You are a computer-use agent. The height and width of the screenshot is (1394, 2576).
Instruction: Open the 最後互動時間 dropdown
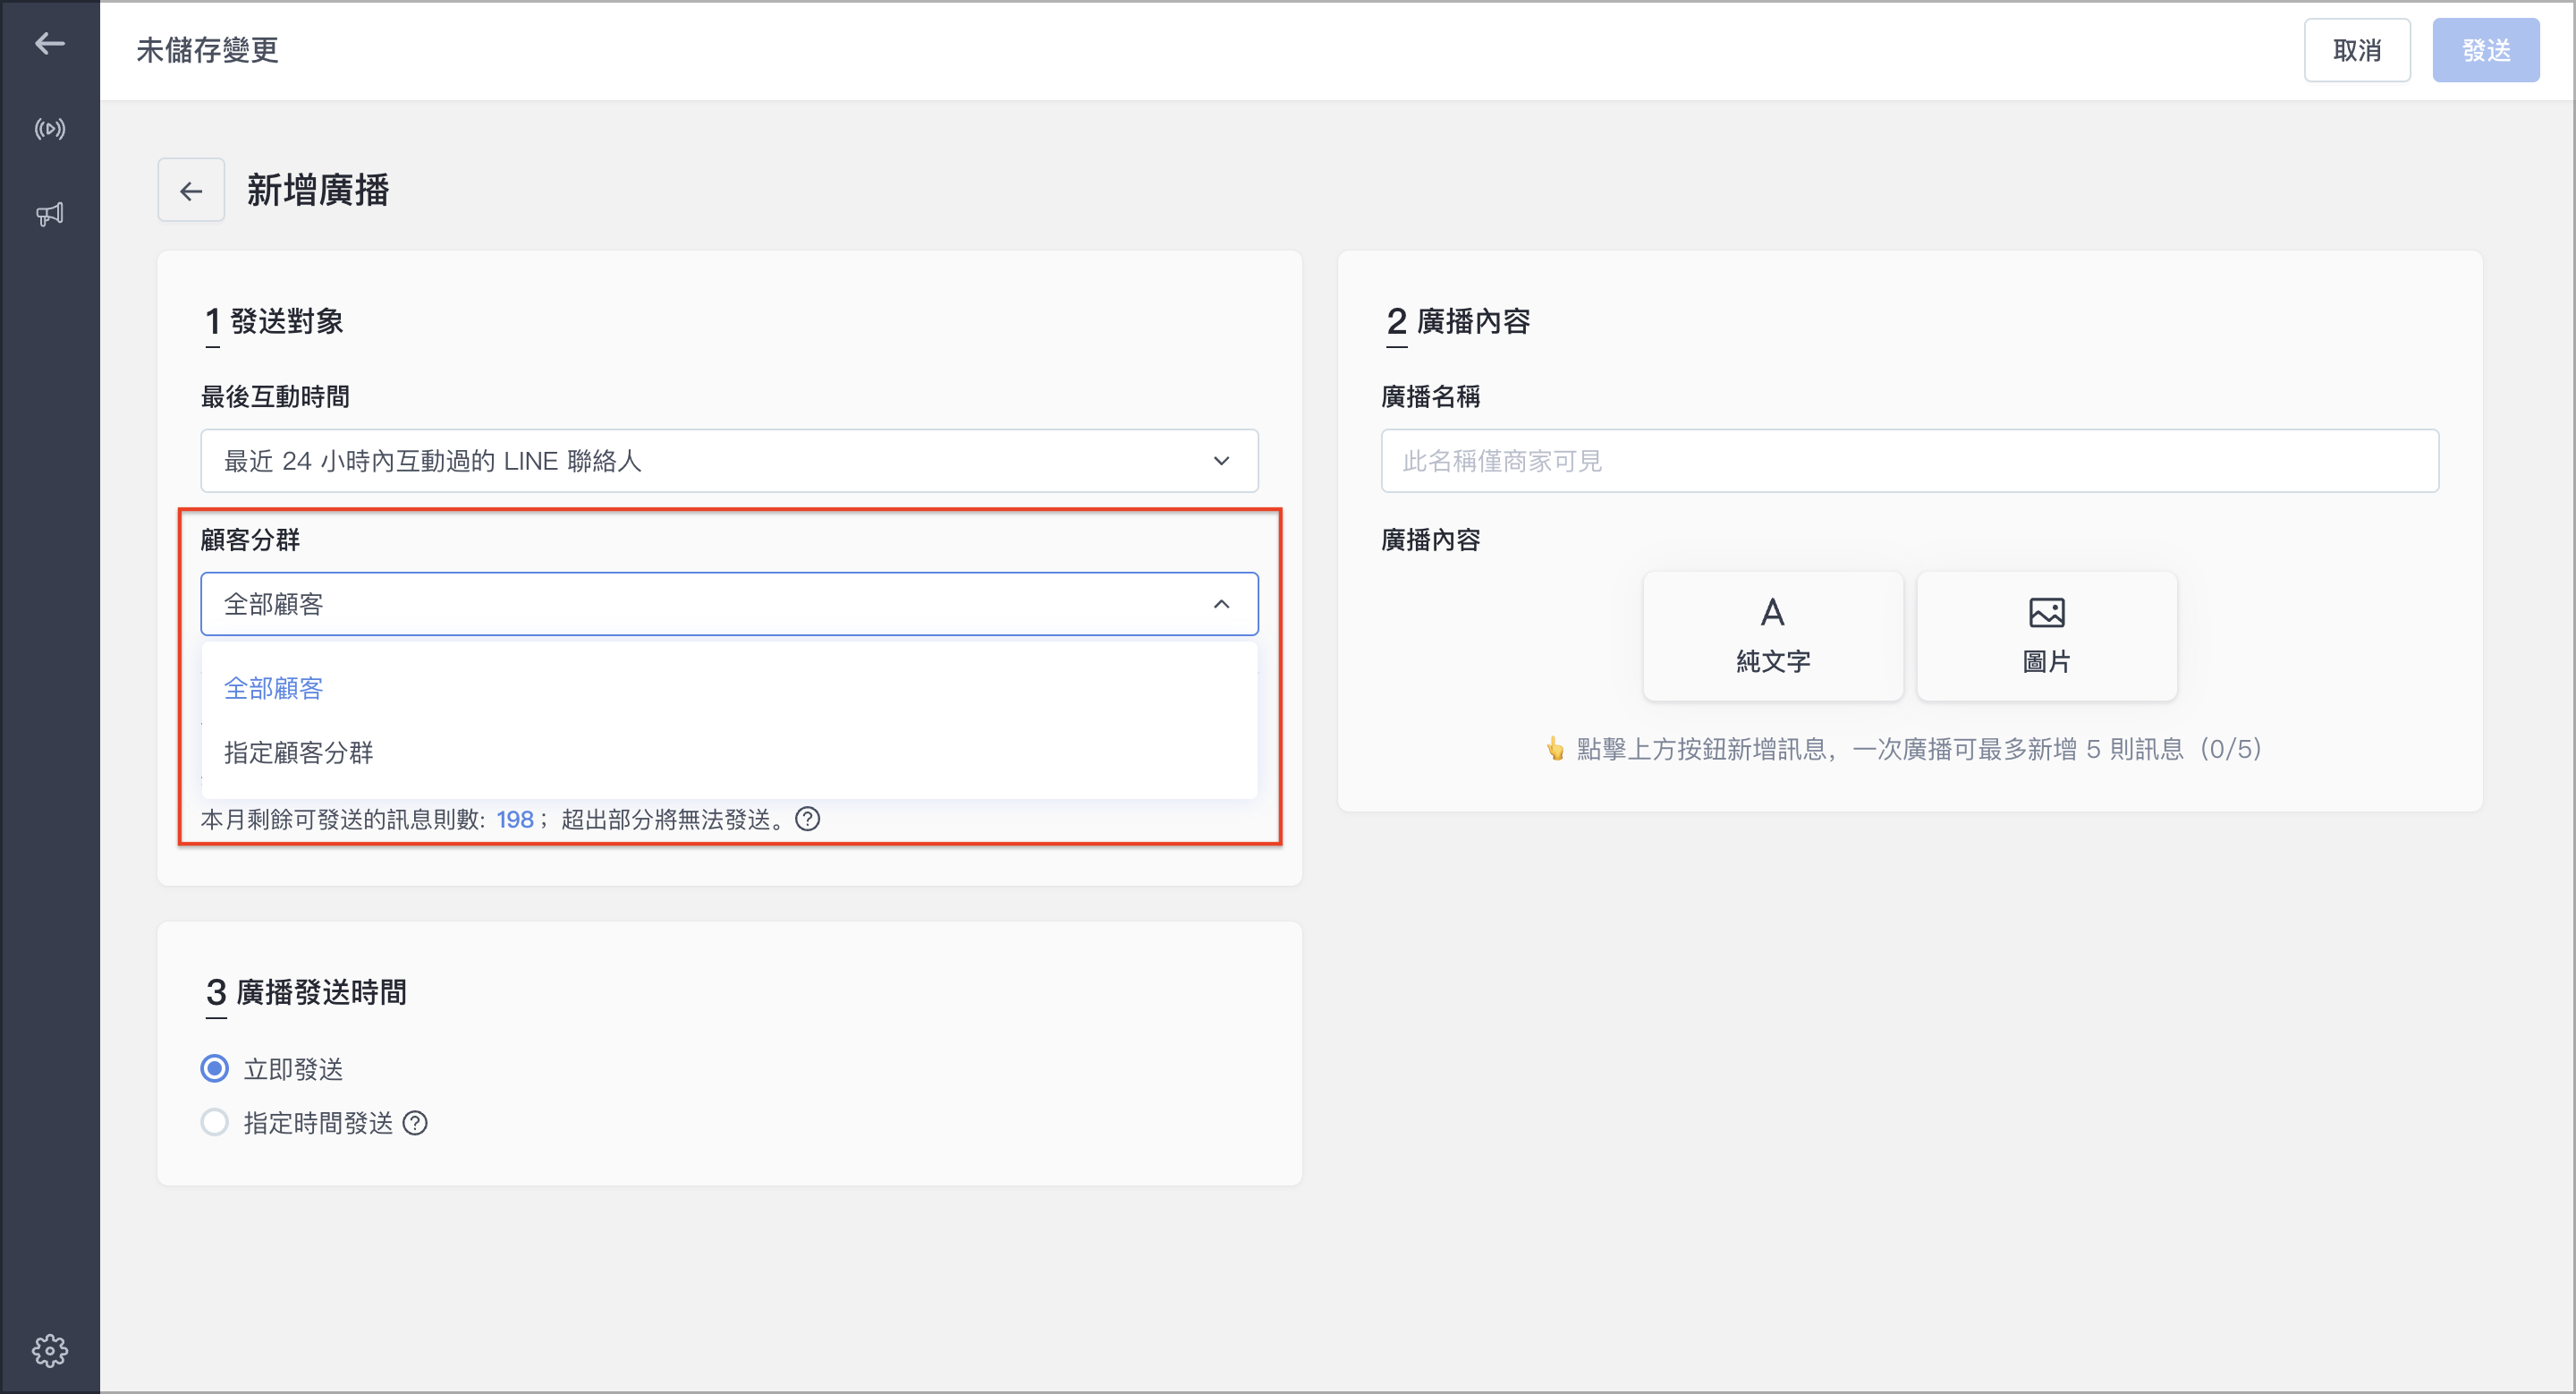point(729,460)
